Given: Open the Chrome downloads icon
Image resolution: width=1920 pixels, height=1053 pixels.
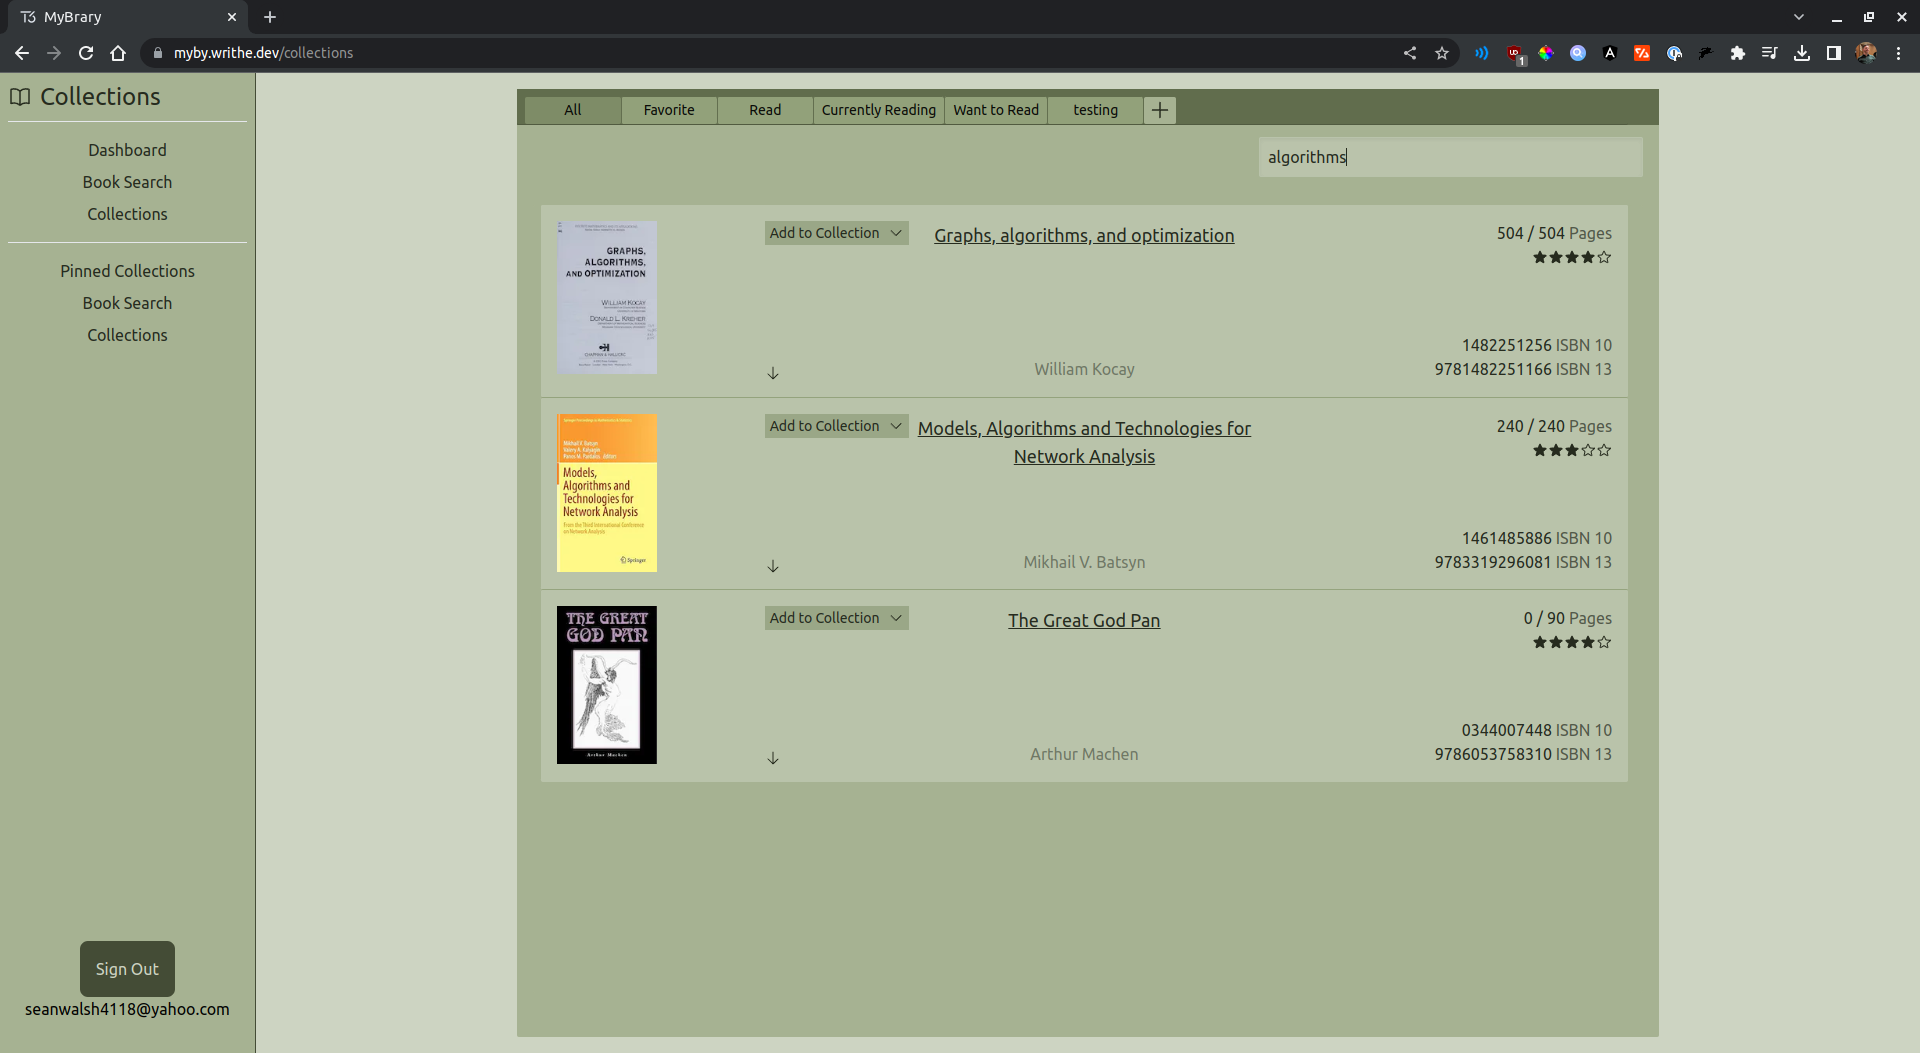Looking at the screenshot, I should coord(1801,53).
